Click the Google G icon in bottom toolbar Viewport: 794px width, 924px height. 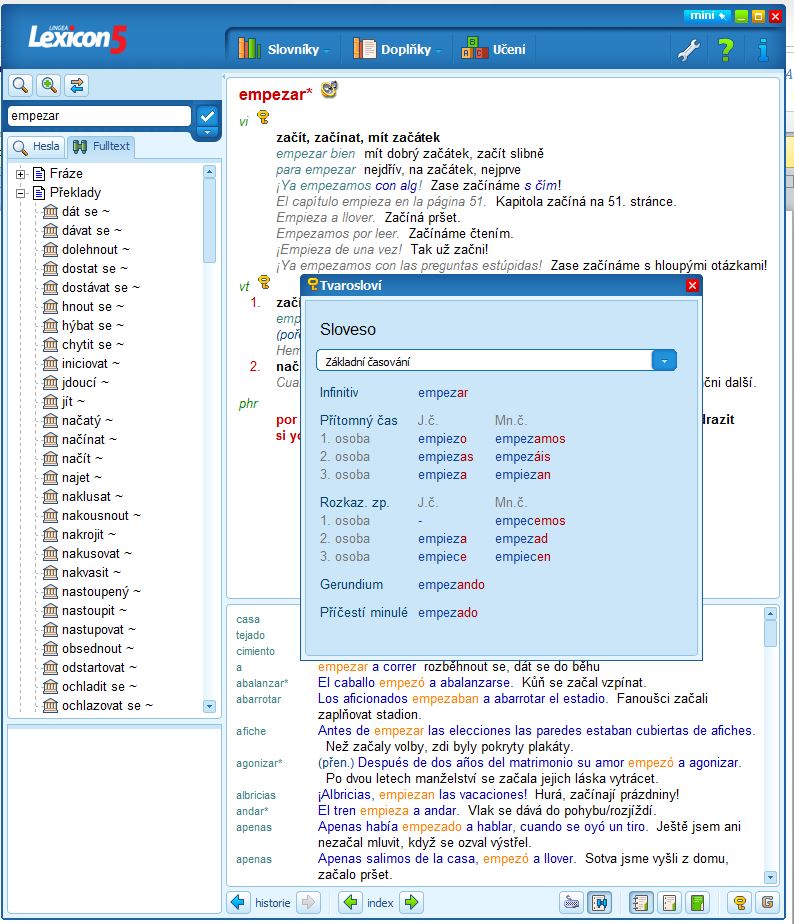click(767, 902)
